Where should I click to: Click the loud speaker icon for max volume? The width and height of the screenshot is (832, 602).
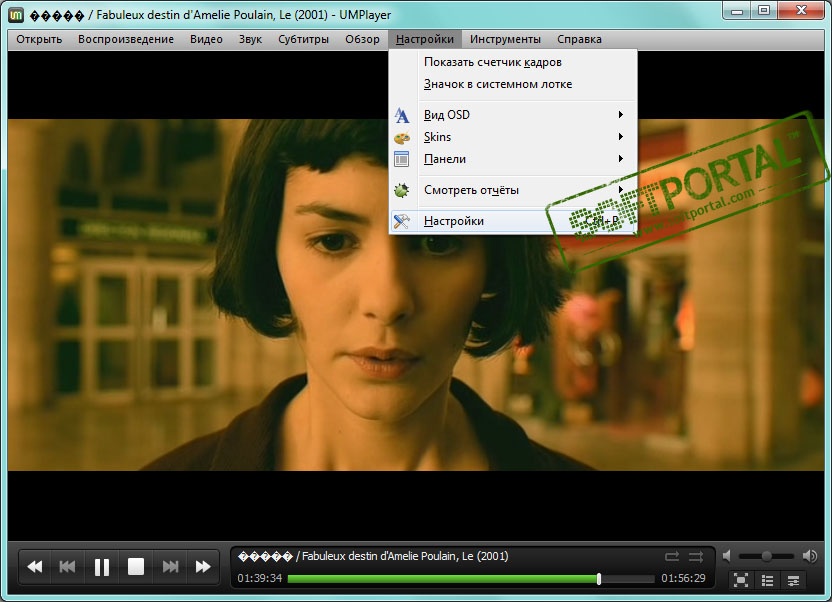810,556
